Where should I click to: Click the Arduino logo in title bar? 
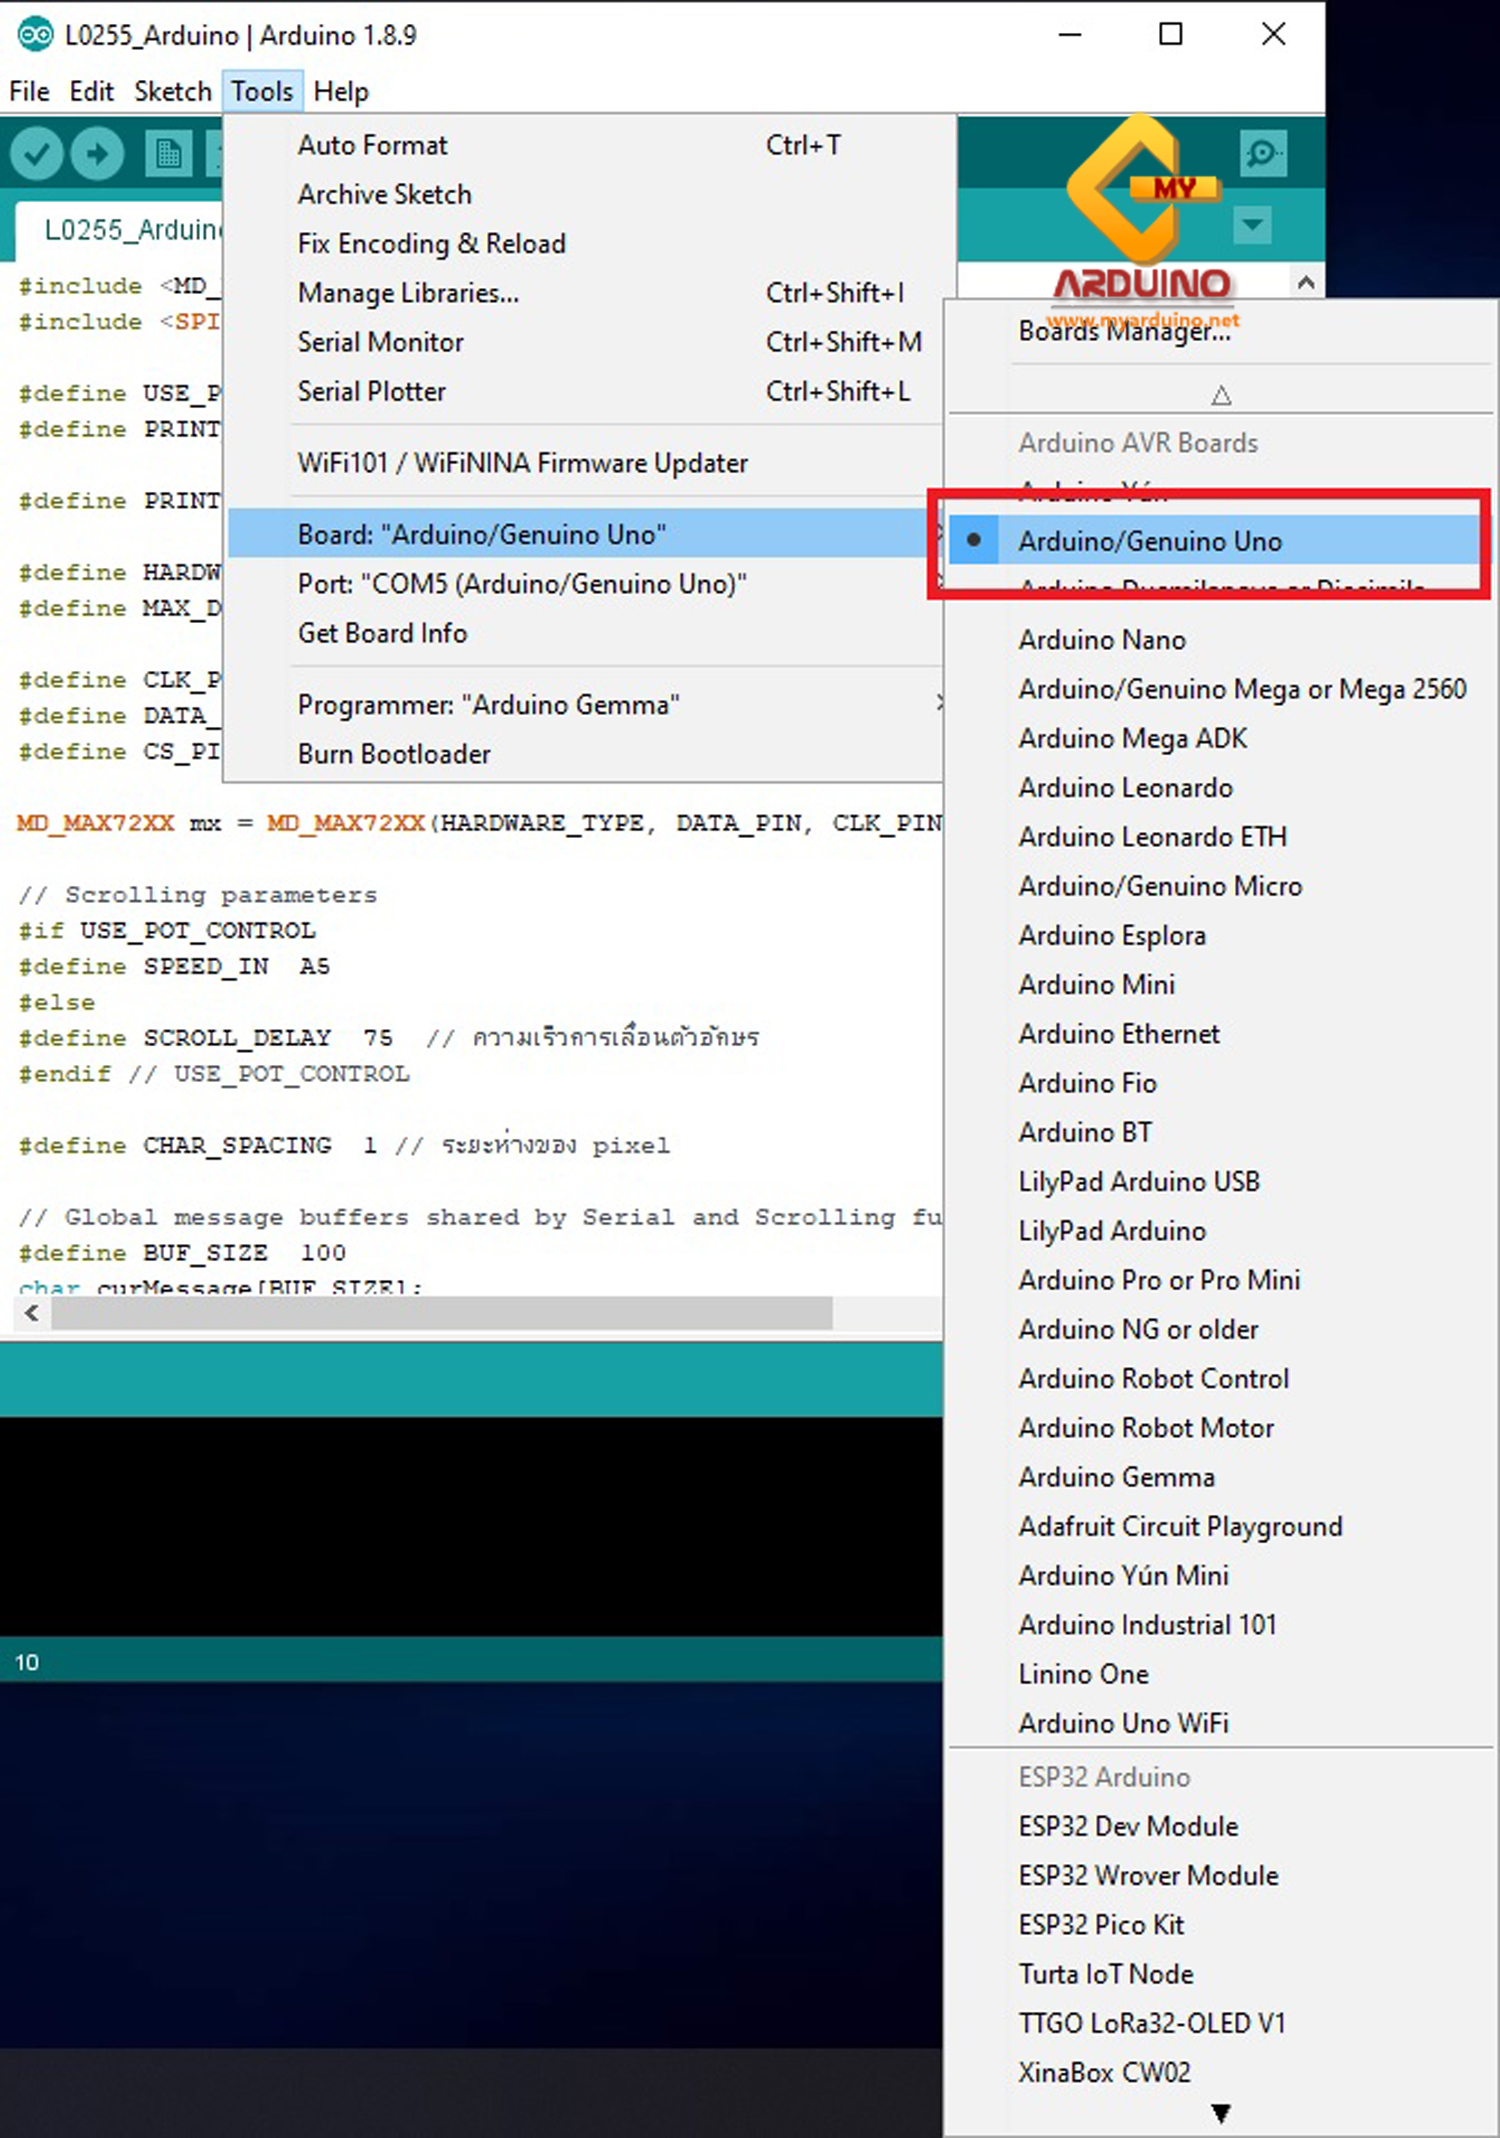[x=35, y=35]
